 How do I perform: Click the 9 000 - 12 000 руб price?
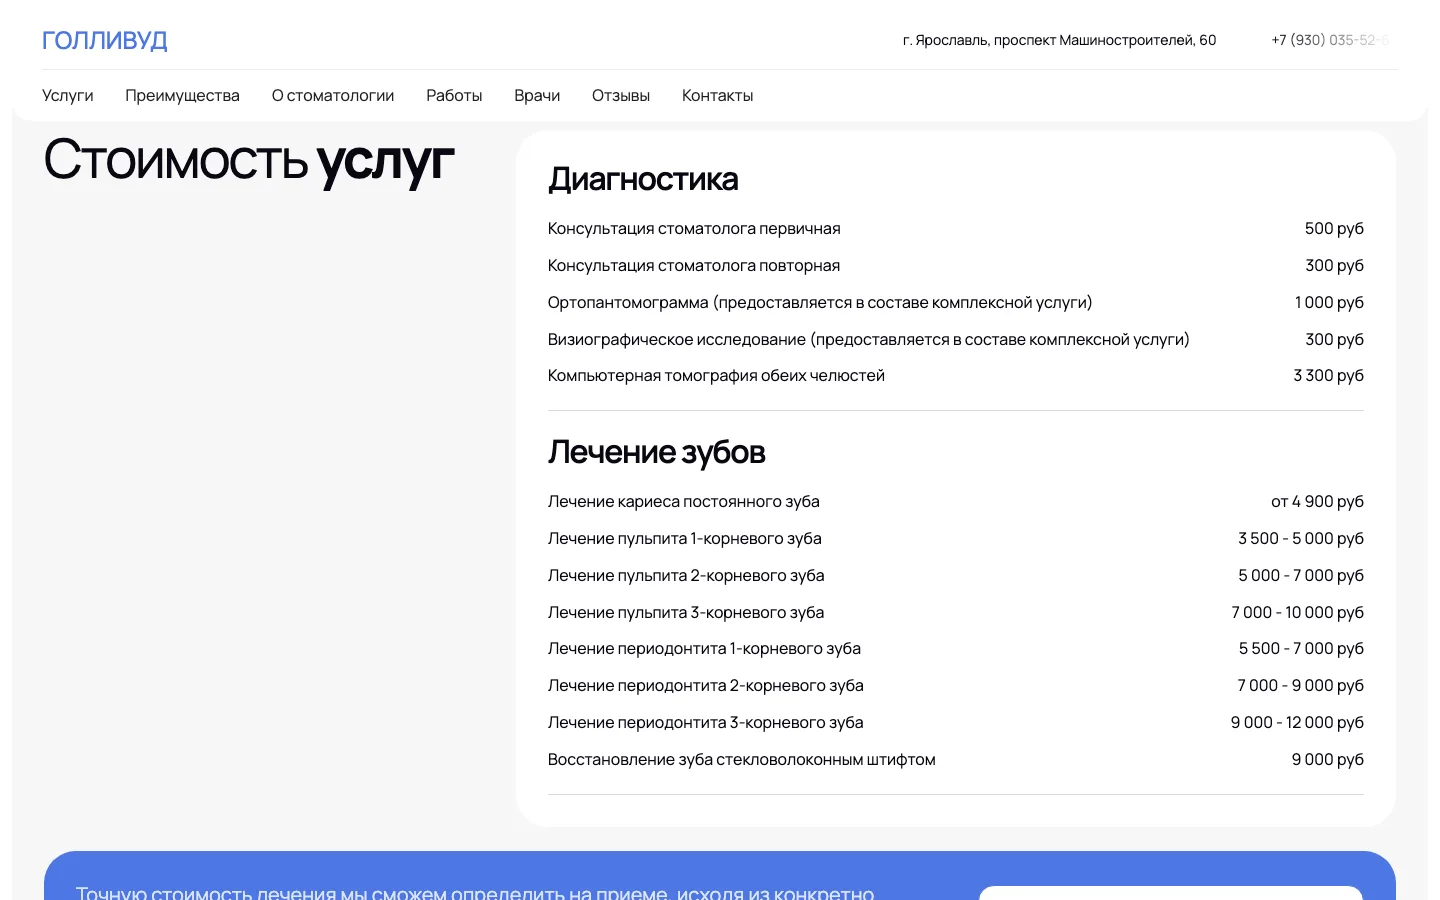1297,723
